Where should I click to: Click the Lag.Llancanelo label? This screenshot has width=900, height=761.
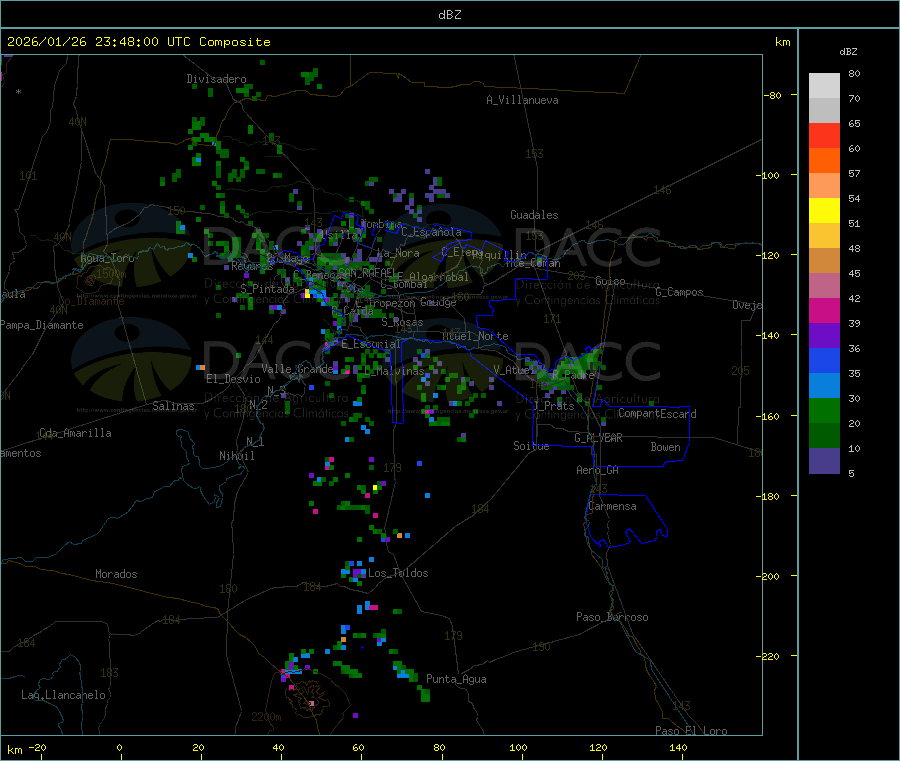63,695
